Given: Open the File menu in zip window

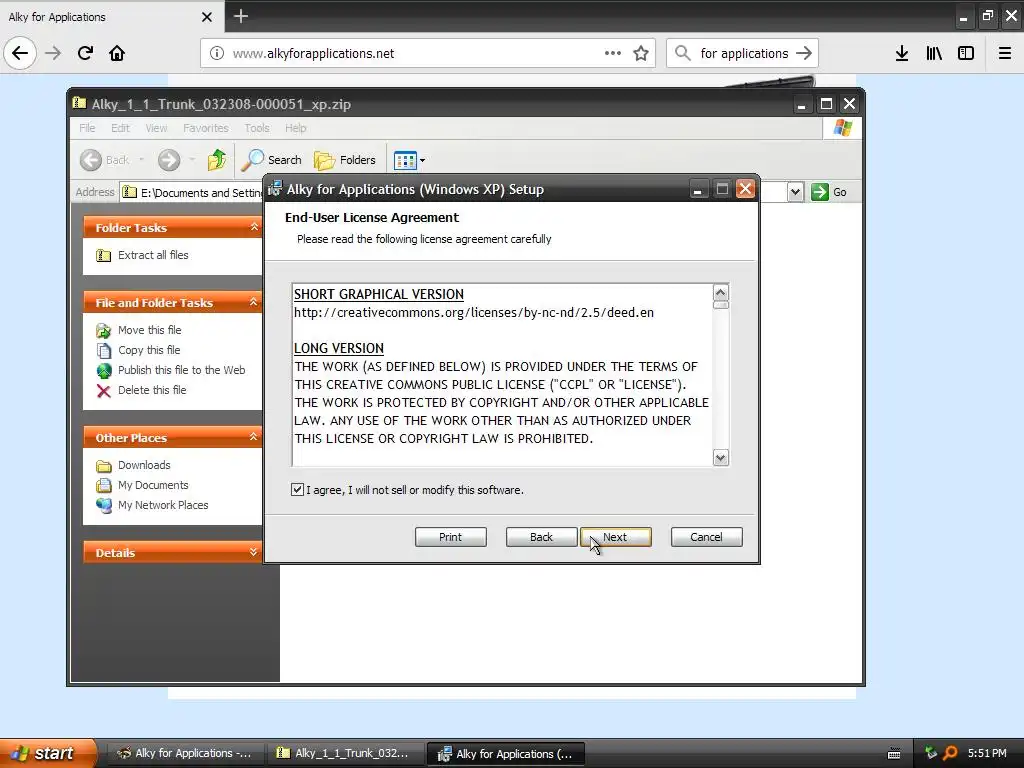Looking at the screenshot, I should click(87, 128).
